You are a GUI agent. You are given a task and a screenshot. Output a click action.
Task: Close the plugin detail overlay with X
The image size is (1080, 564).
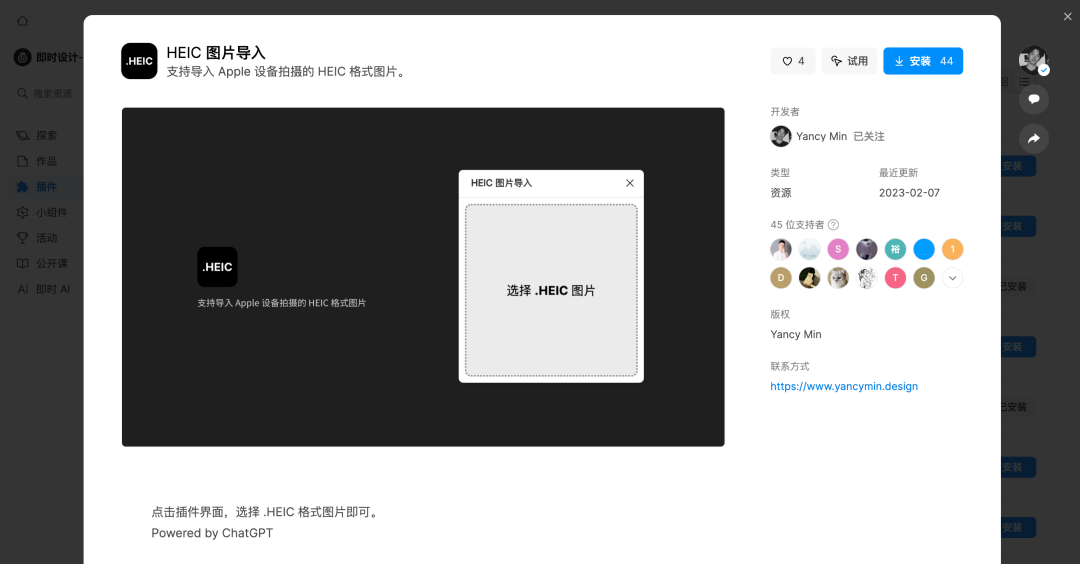coord(1068,17)
